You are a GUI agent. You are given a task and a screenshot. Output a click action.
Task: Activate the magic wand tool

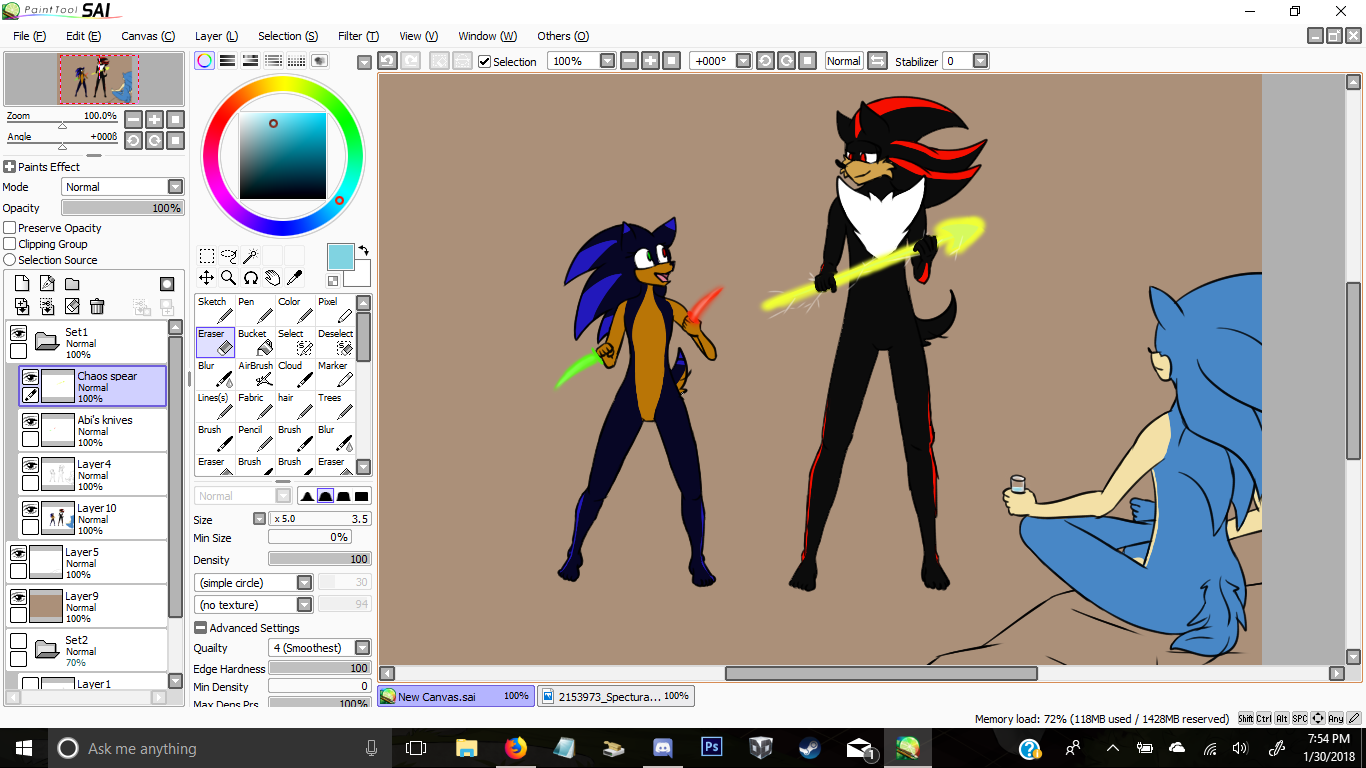[x=250, y=256]
